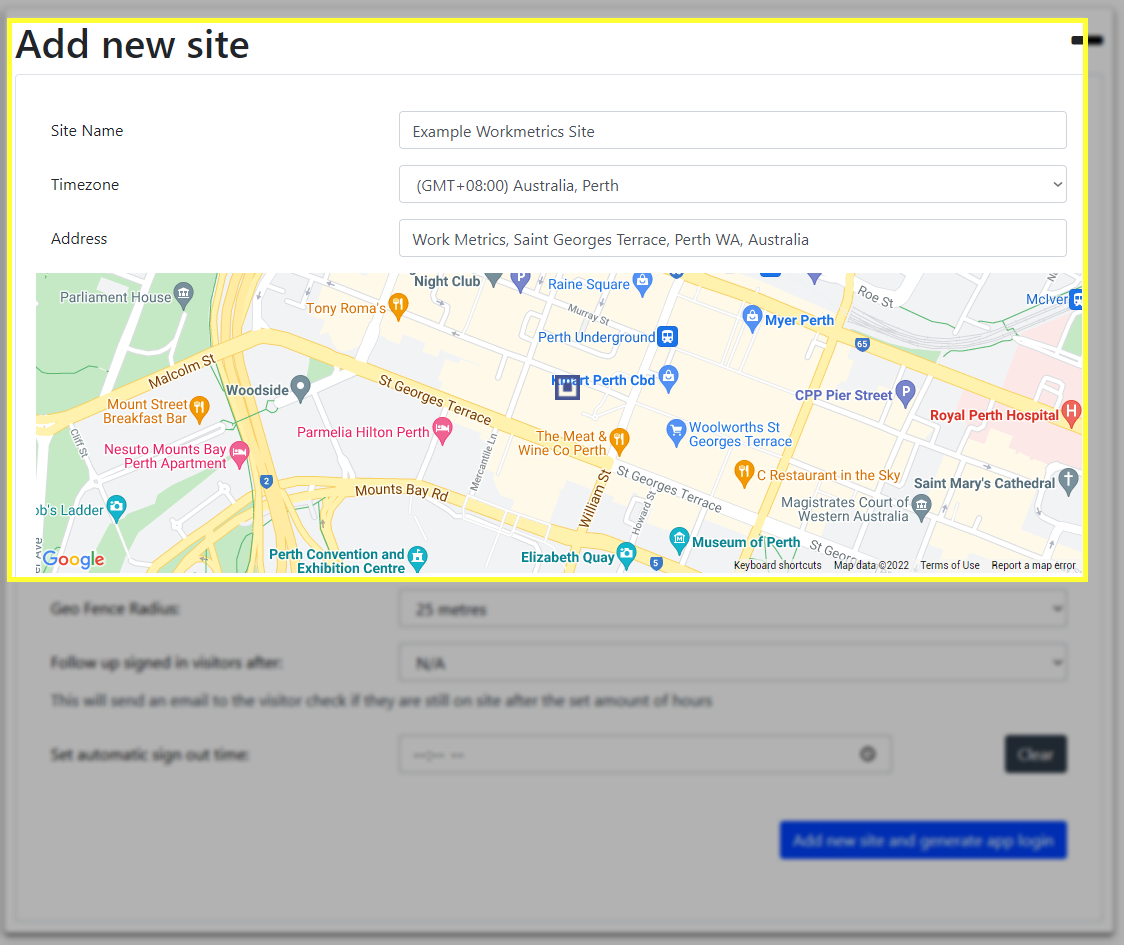Click the Woodside map marker

pos(300,387)
